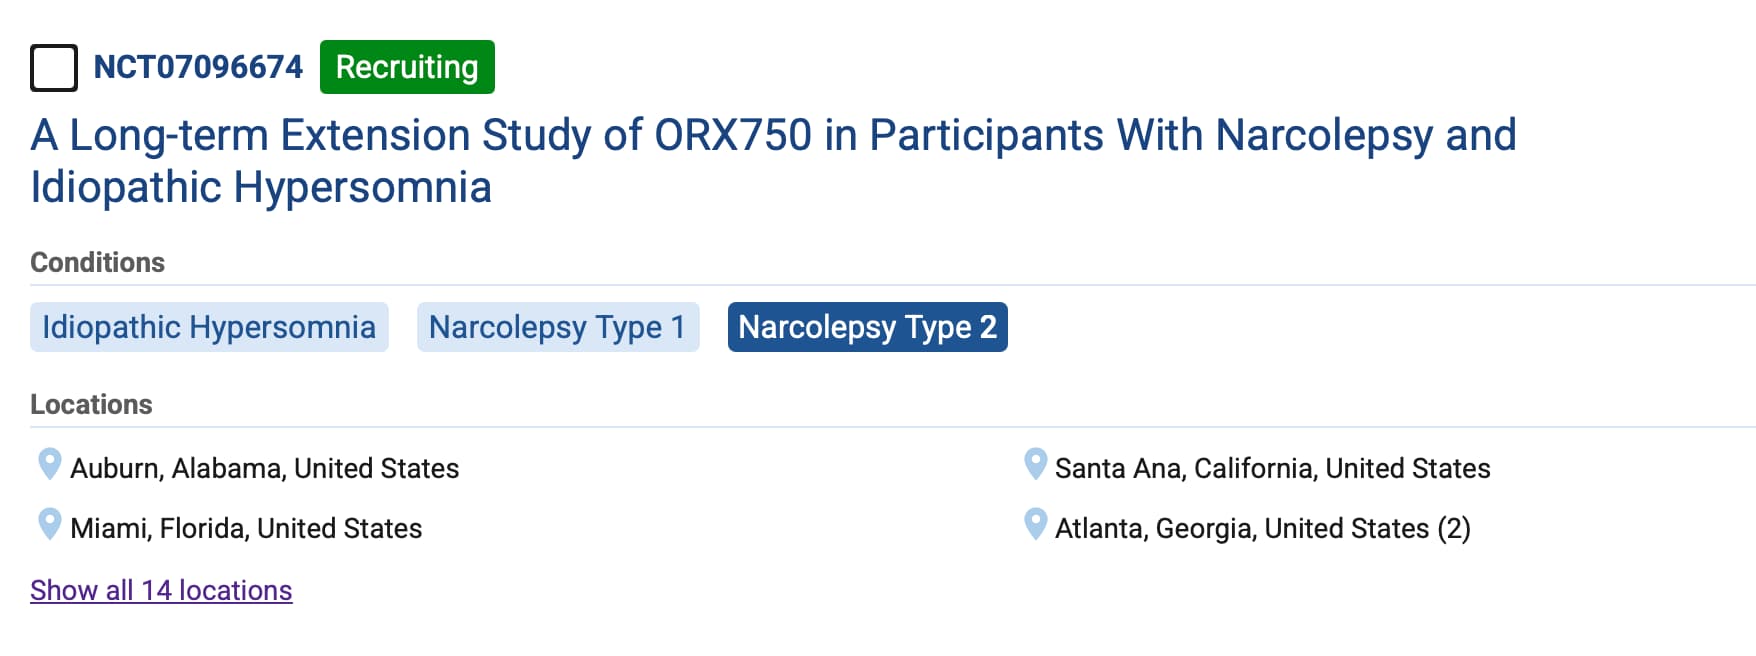Viewport: 1756px width, 656px height.
Task: Click the Atlanta, Georgia, United States text
Action: click(1241, 528)
